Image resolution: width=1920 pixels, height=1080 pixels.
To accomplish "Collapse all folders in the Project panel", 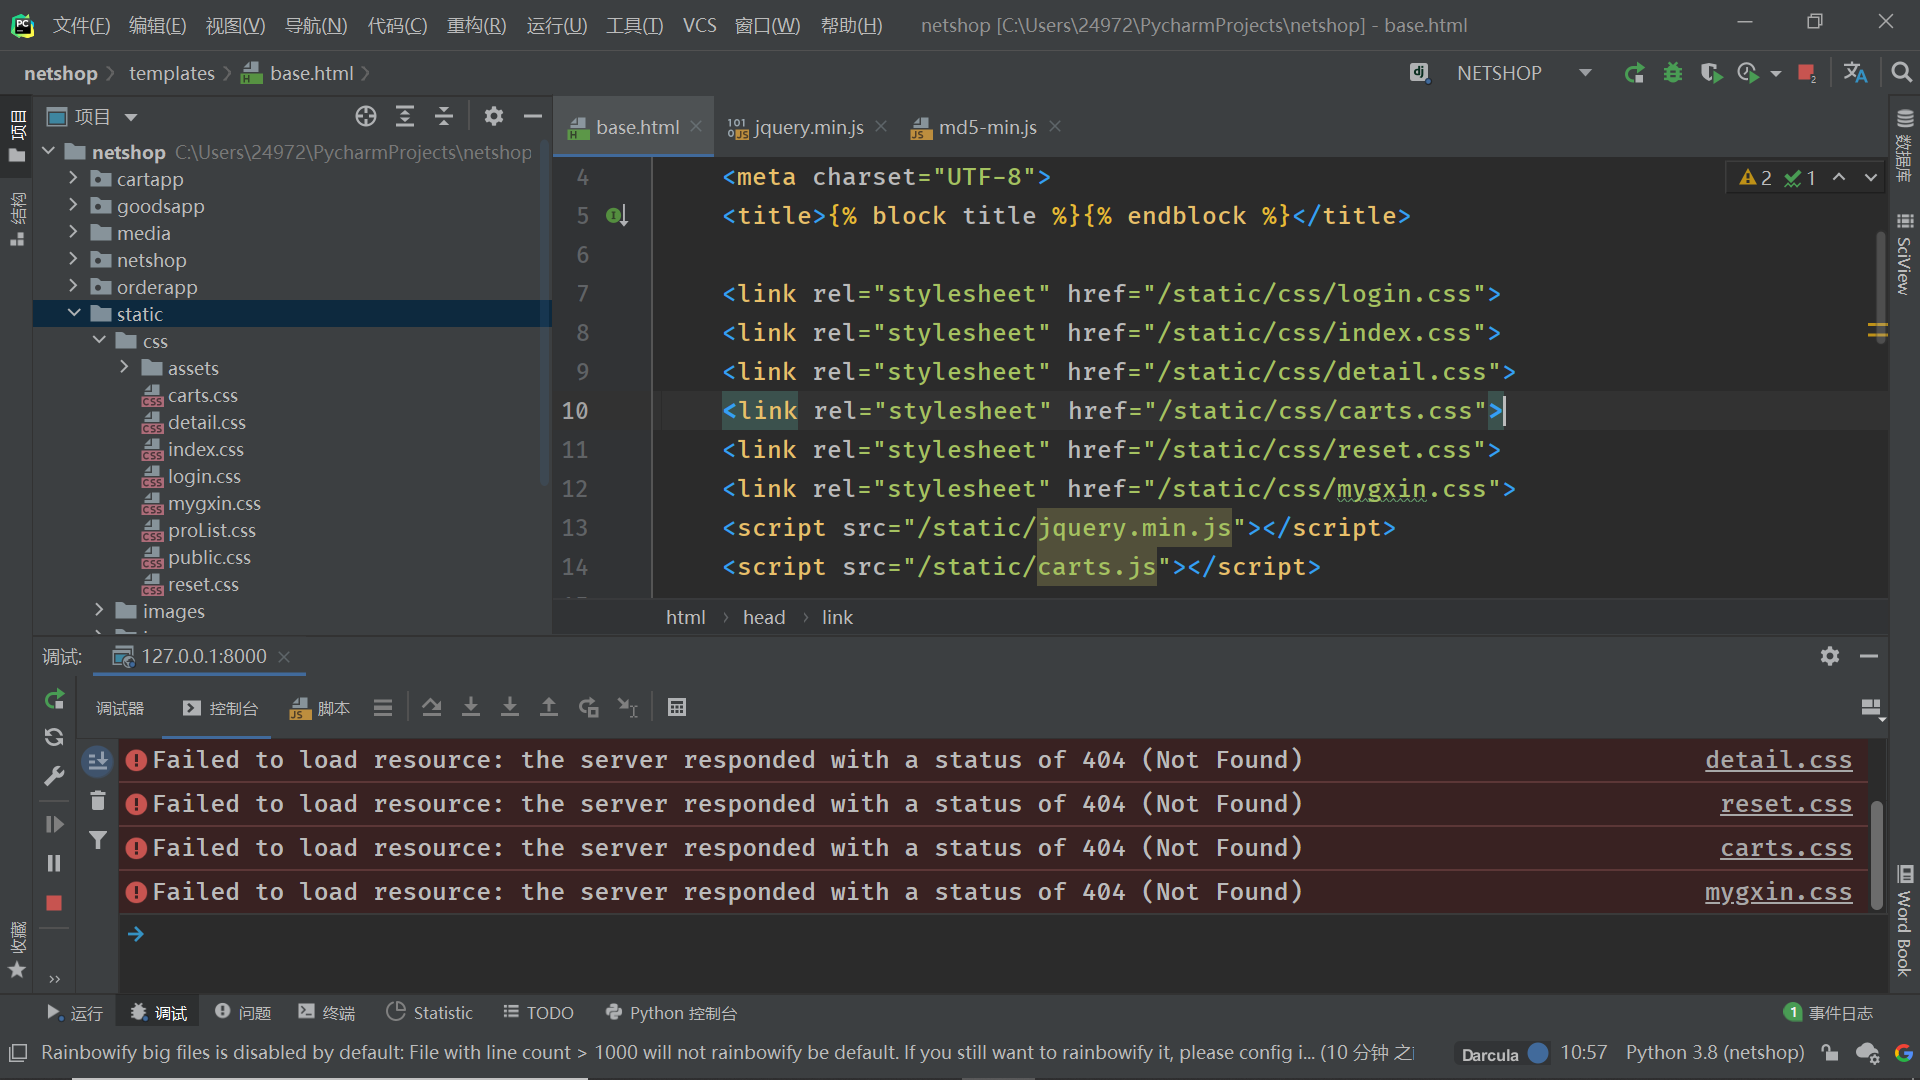I will tap(444, 117).
